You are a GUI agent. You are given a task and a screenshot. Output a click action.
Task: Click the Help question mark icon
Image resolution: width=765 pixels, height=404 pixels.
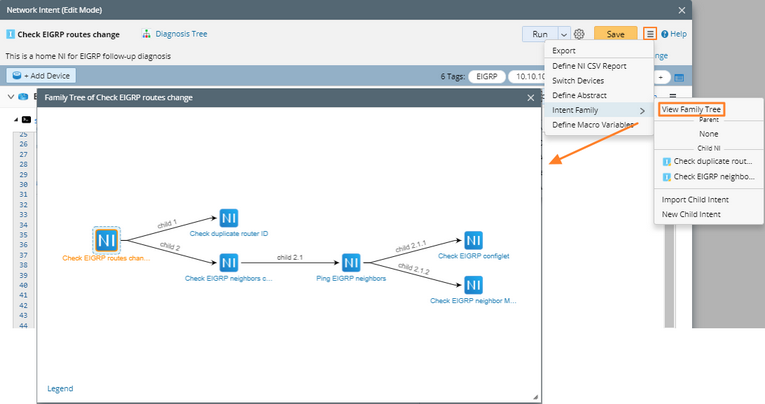pyautogui.click(x=664, y=34)
